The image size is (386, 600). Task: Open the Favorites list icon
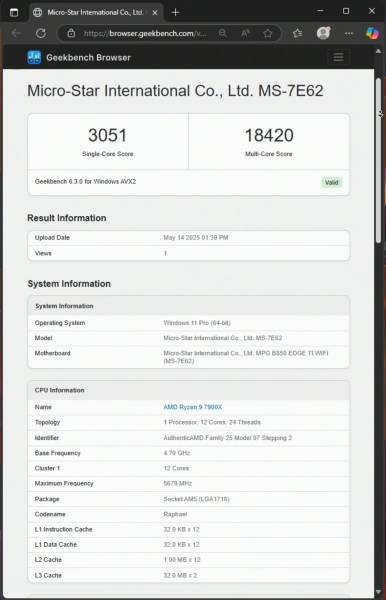298,33
